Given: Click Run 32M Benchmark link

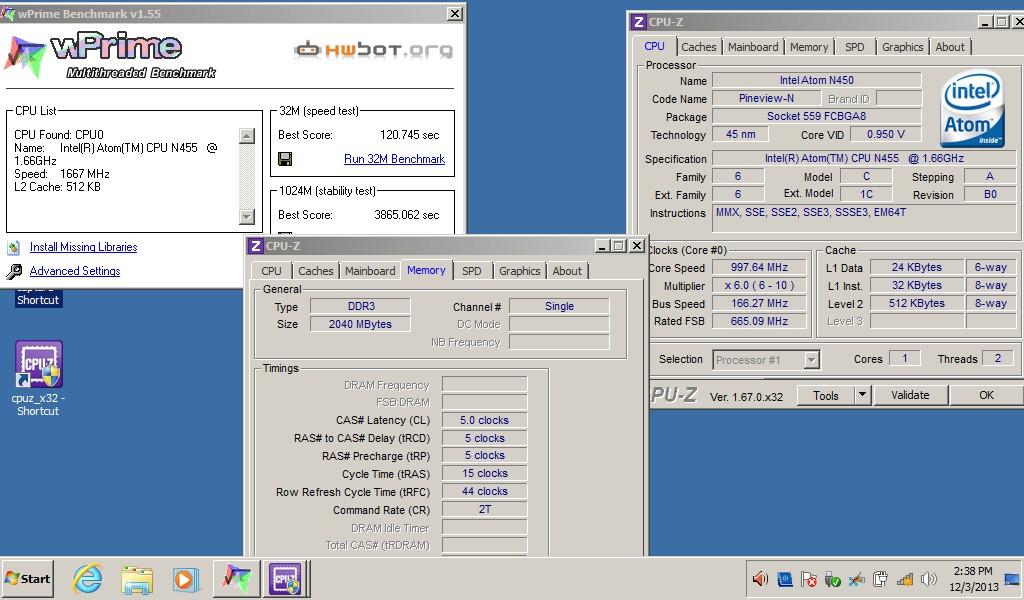Looking at the screenshot, I should [394, 159].
